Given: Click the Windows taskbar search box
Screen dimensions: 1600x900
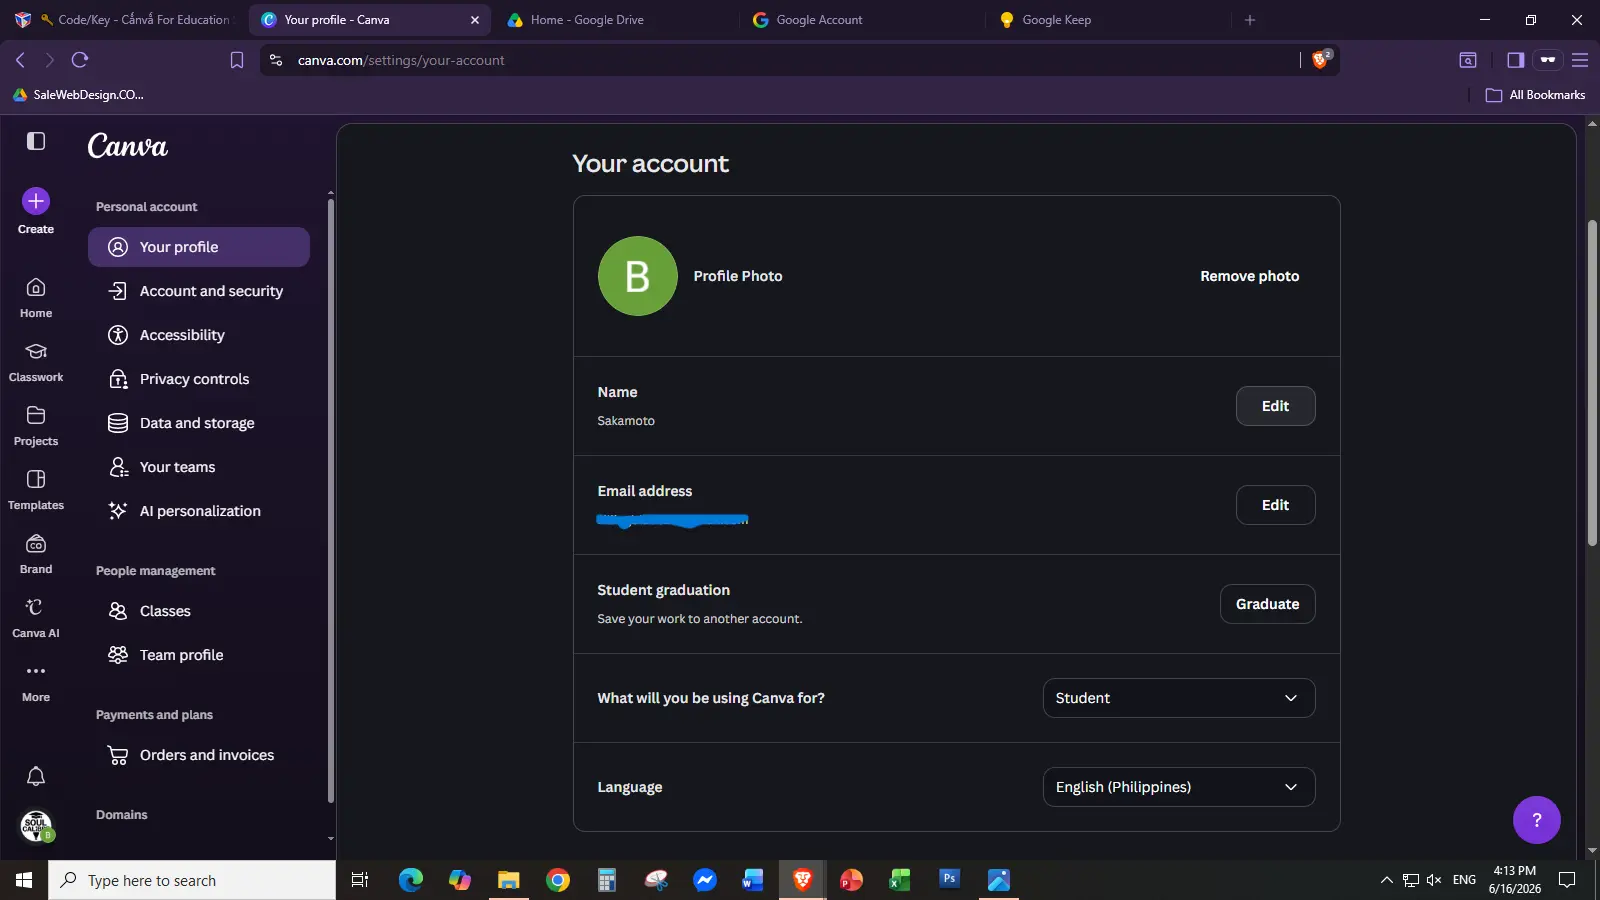Looking at the screenshot, I should pyautogui.click(x=192, y=880).
